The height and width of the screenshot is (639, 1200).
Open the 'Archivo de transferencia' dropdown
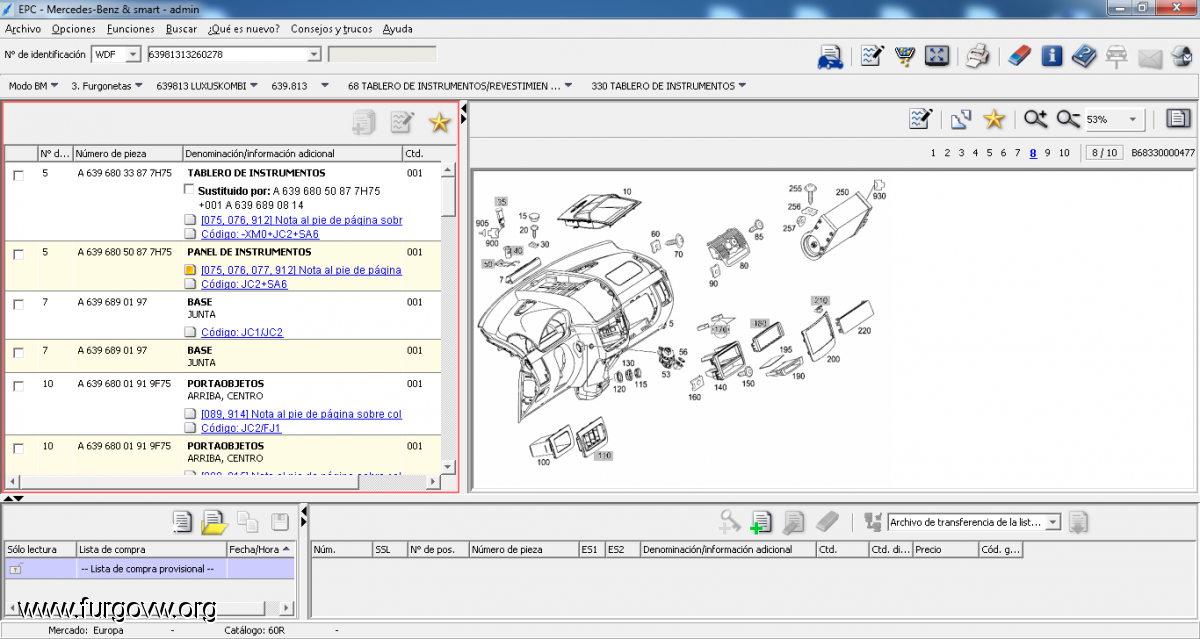pos(1052,522)
